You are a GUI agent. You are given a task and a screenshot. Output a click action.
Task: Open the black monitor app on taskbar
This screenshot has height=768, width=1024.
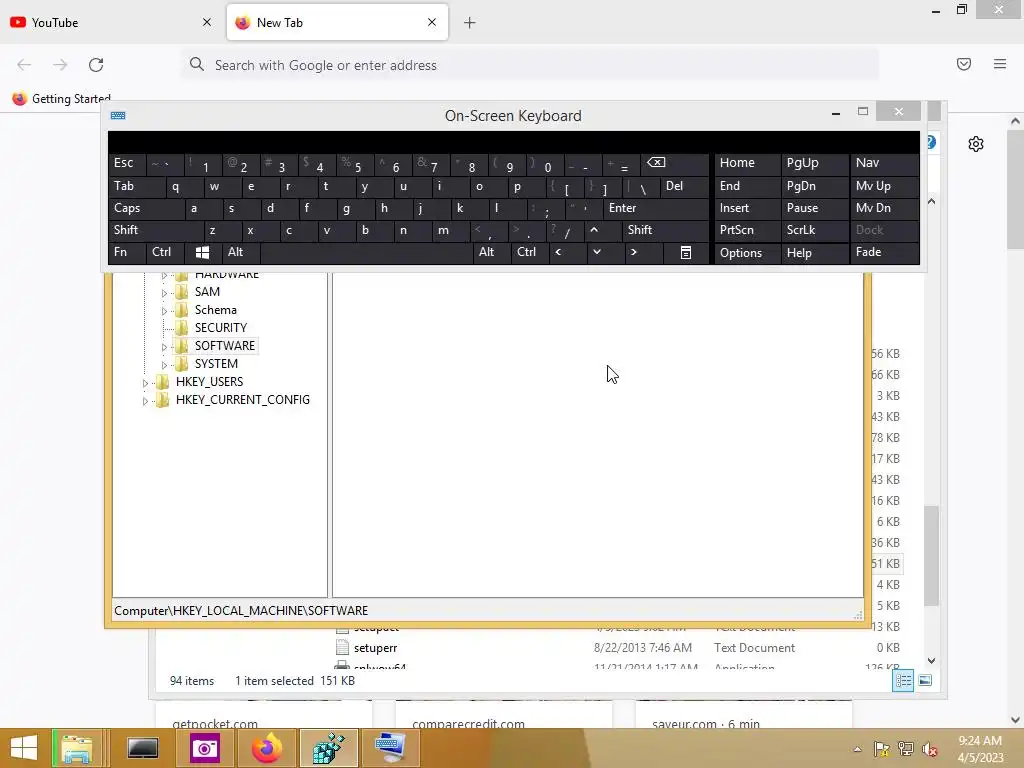pyautogui.click(x=142, y=748)
